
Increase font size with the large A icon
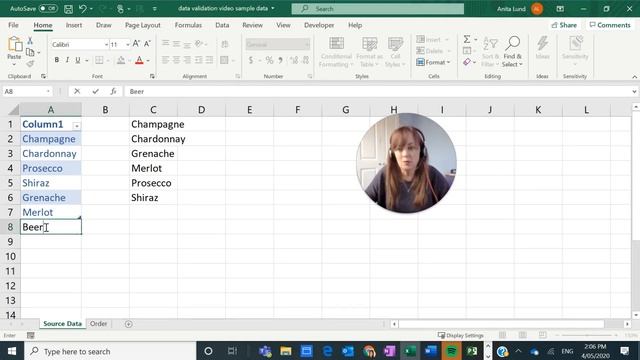click(x=136, y=44)
